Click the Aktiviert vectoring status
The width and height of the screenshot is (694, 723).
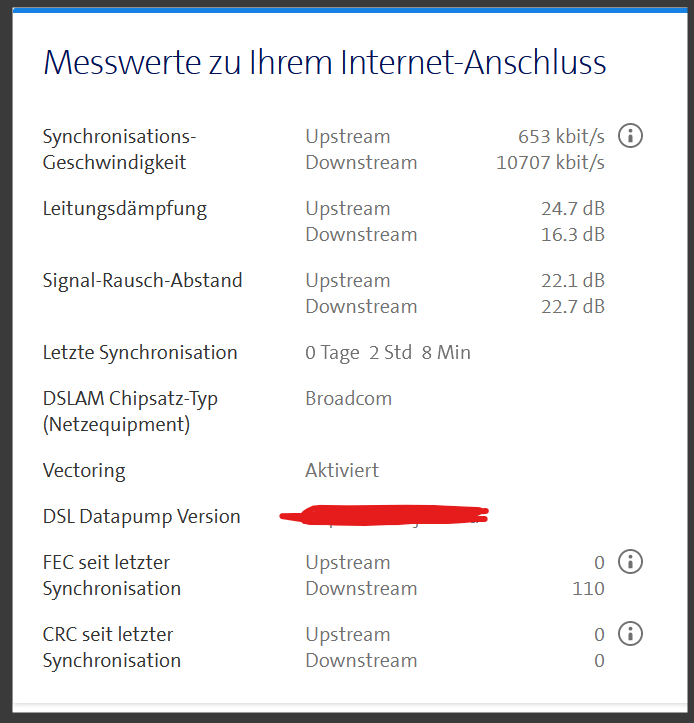click(342, 471)
